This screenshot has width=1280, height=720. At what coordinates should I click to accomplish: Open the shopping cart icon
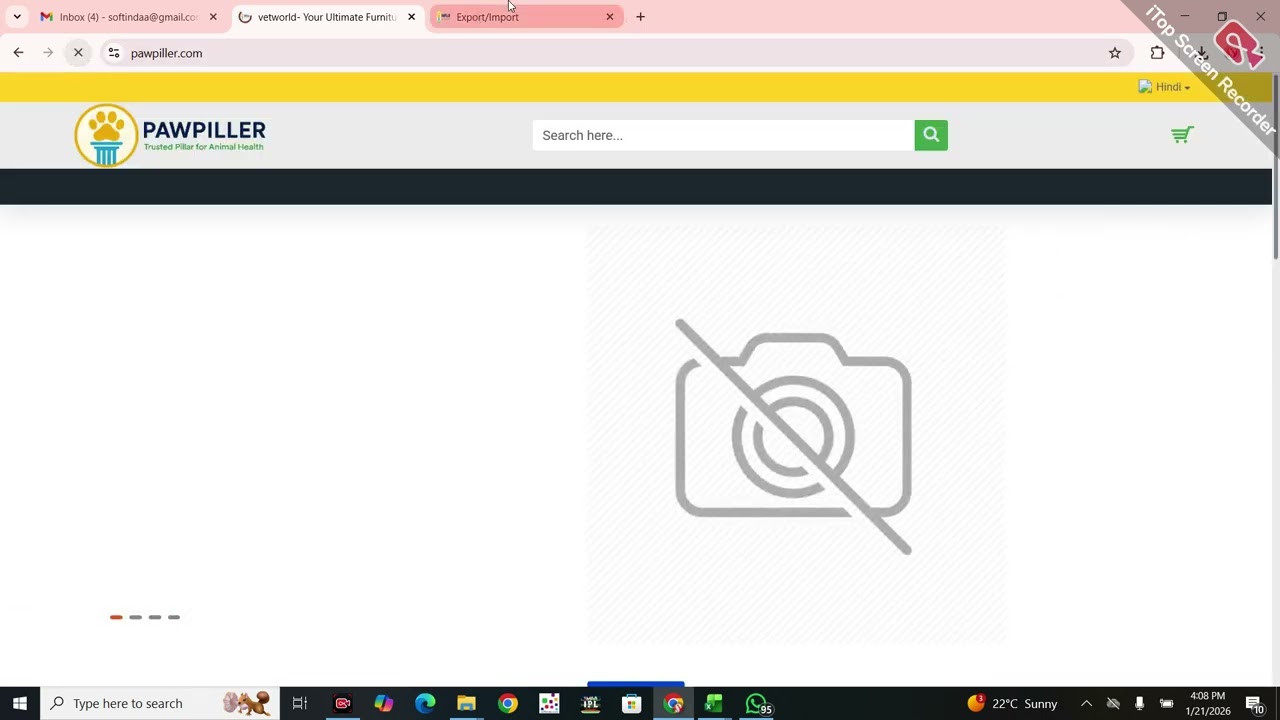click(x=1182, y=135)
